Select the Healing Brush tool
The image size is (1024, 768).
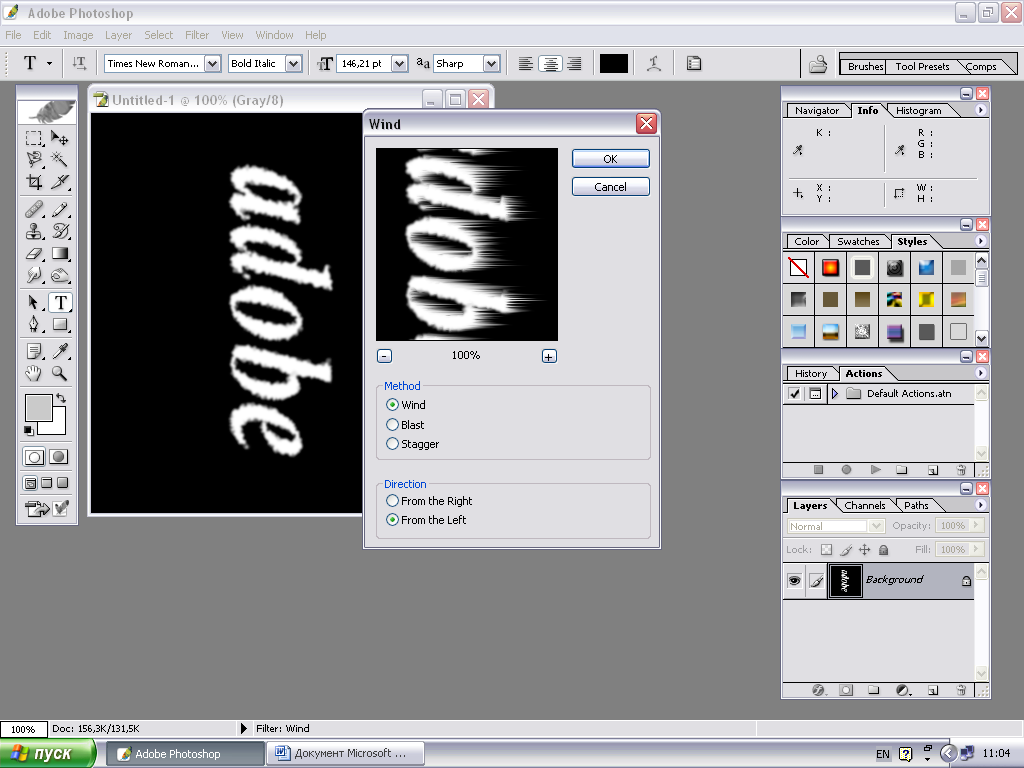(x=34, y=210)
